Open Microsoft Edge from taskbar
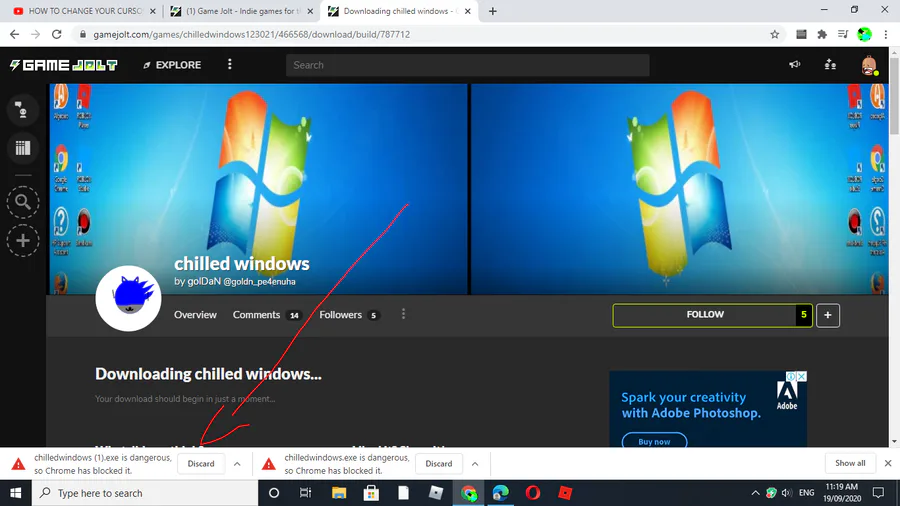 pyautogui.click(x=501, y=493)
